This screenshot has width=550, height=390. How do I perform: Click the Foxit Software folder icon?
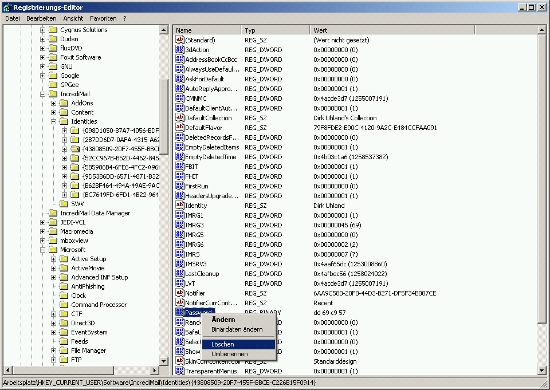(53, 57)
